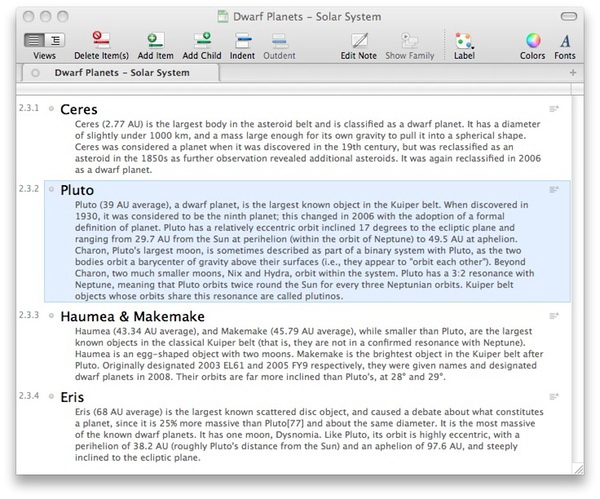Select the Haumea & Makemake heading
Image resolution: width=600 pixels, height=499 pixels.
click(132, 317)
